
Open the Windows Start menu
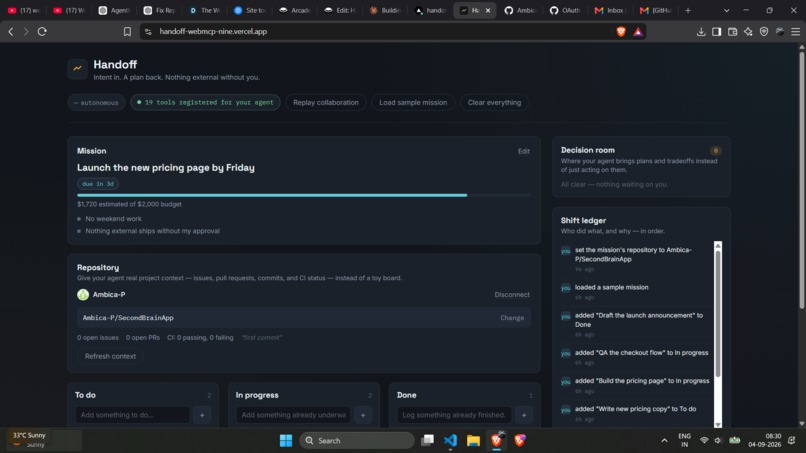pos(286,441)
